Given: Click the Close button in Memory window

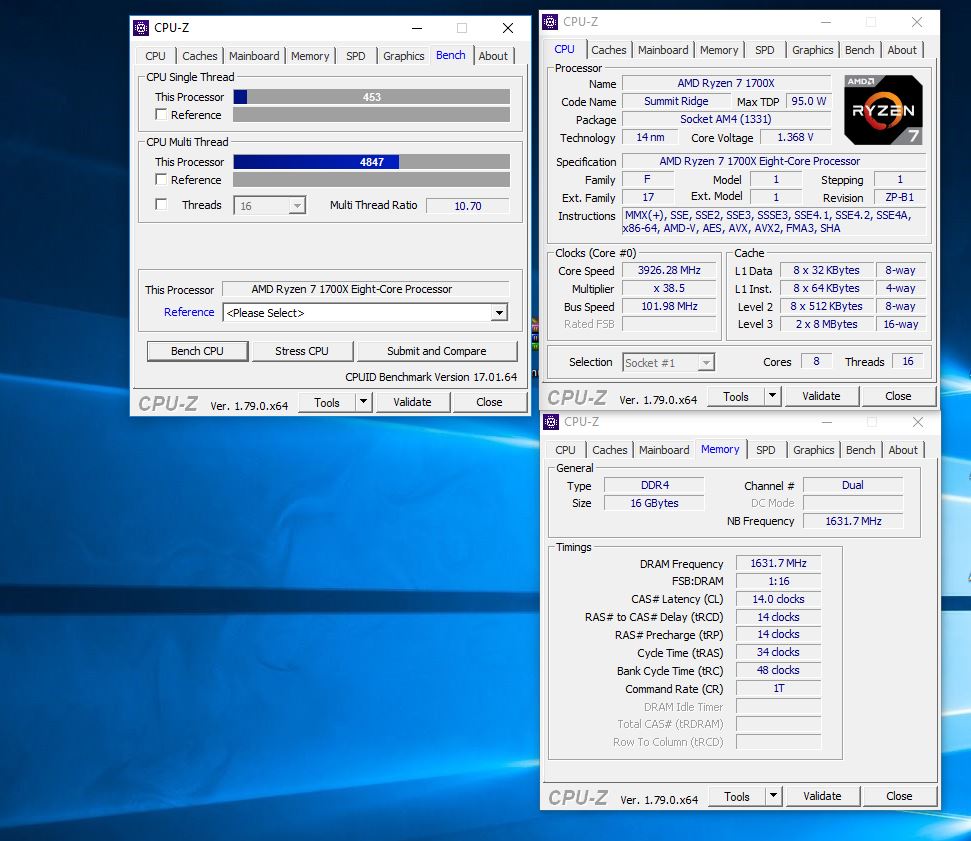Looking at the screenshot, I should click(899, 796).
